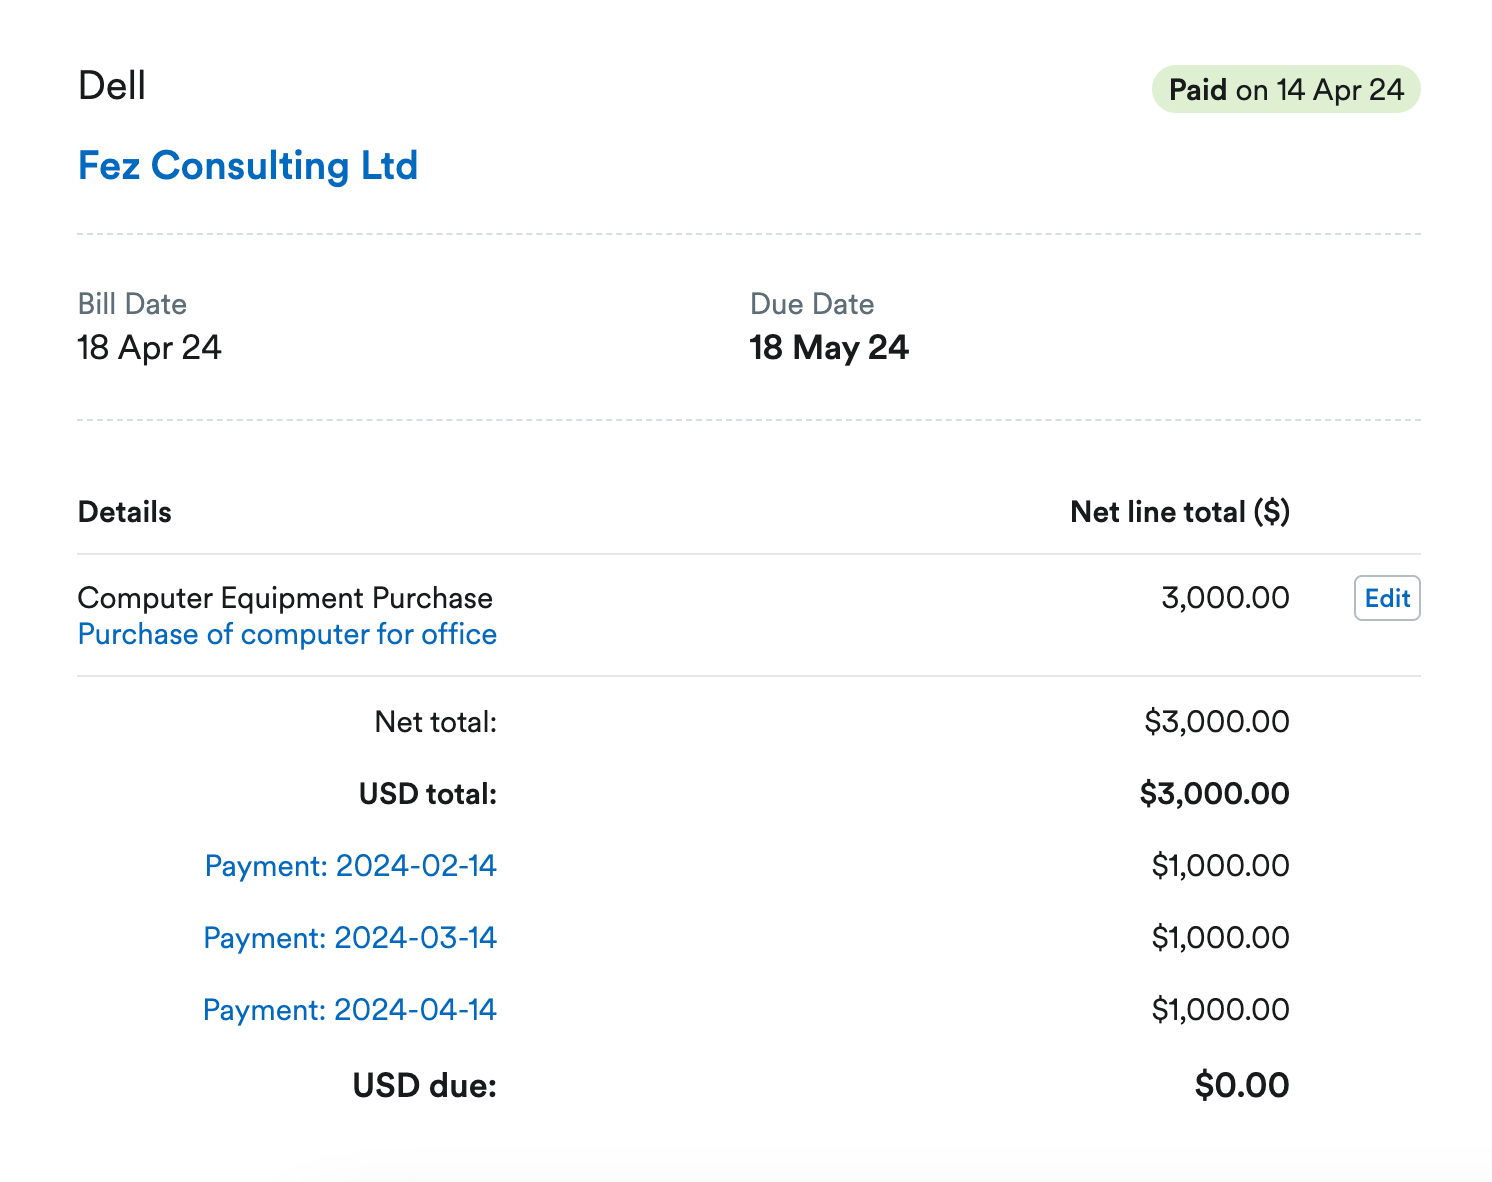Click the Net total amount $3,000.00
The image size is (1492, 1182).
1217,722
